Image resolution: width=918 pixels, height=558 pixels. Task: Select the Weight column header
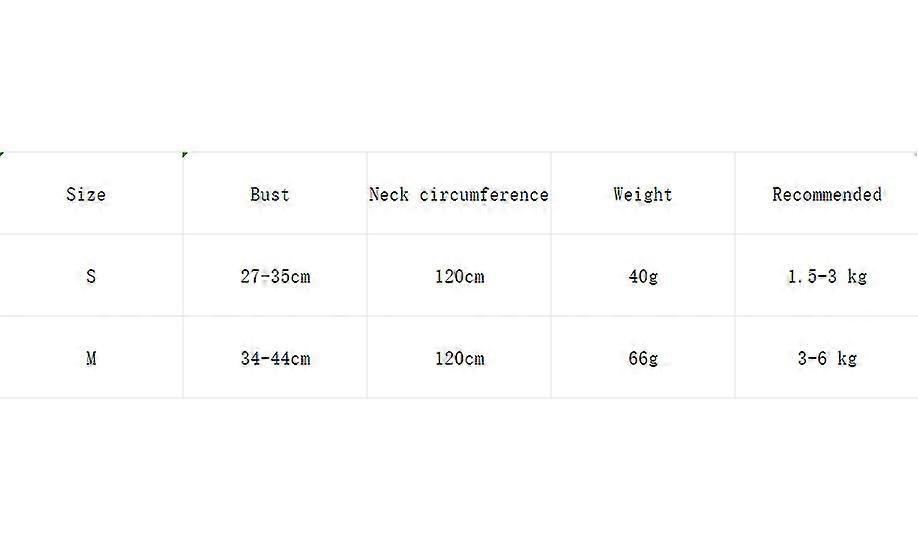coord(643,194)
